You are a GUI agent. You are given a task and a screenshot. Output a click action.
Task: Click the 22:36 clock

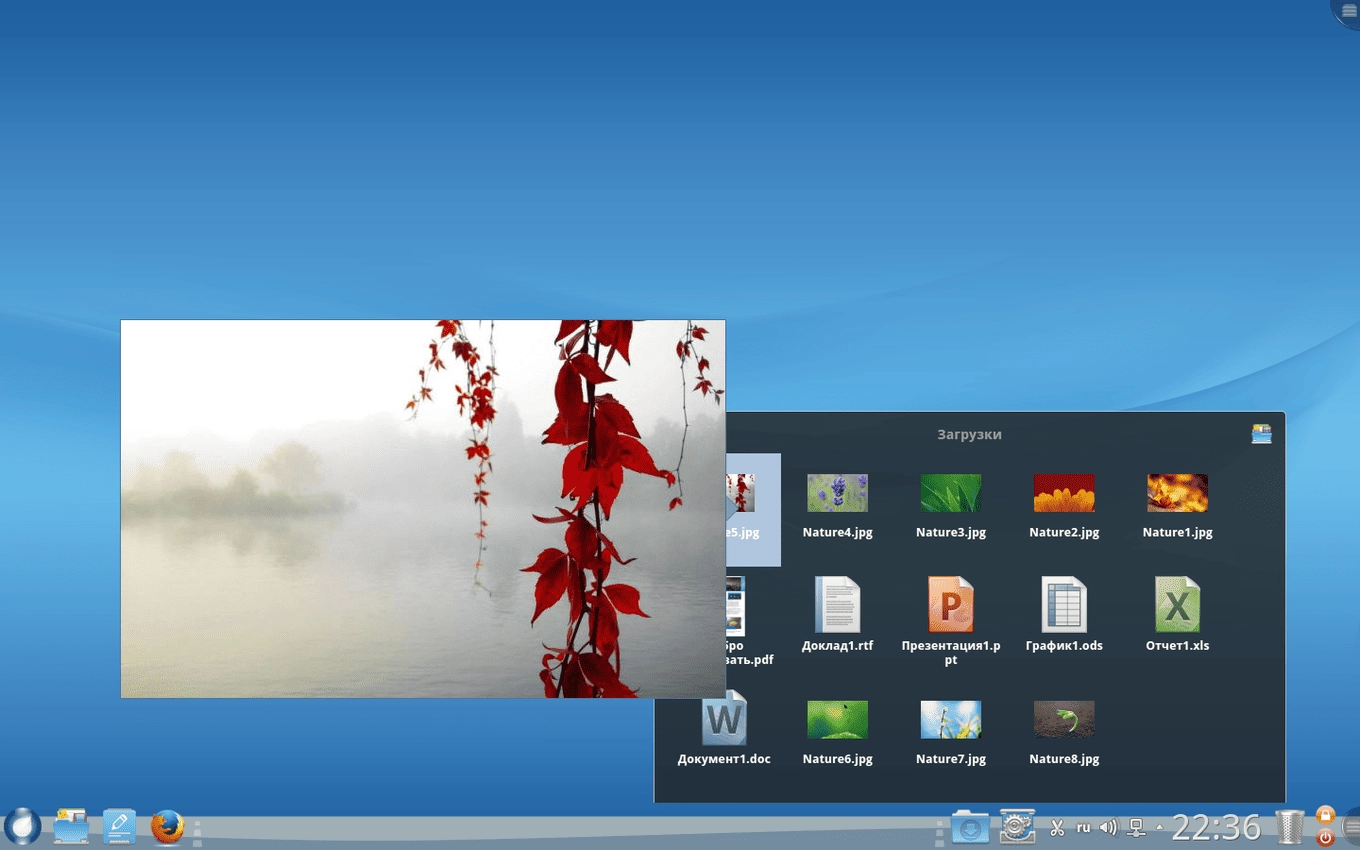1216,828
